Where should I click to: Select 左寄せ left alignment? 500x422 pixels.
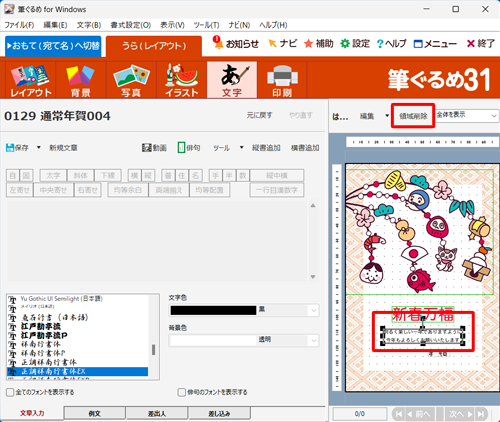[20, 190]
